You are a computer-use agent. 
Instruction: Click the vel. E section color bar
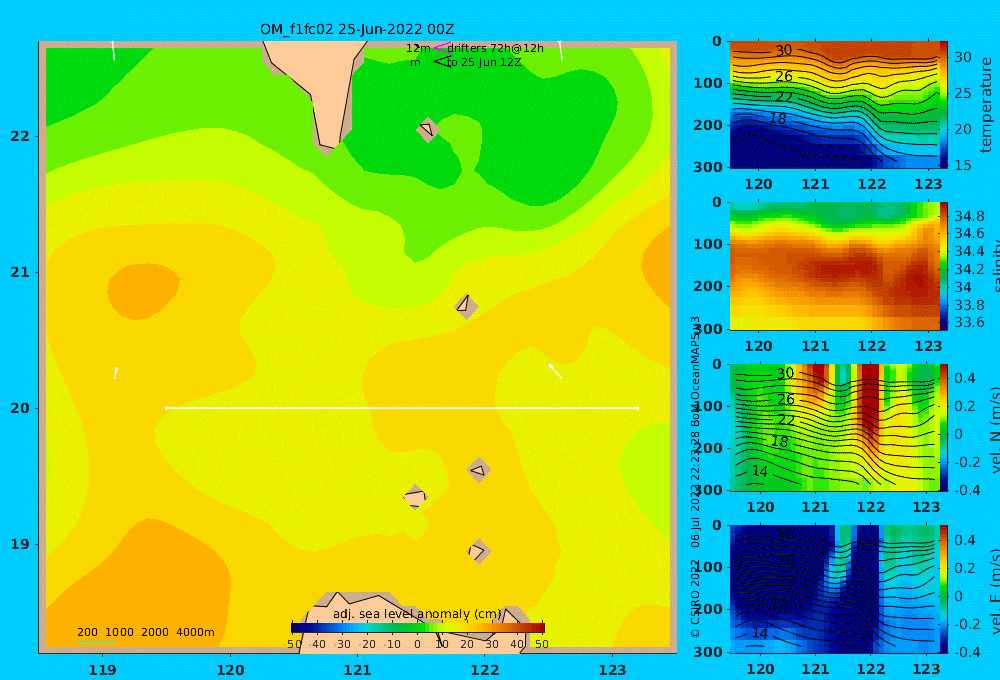(x=944, y=589)
